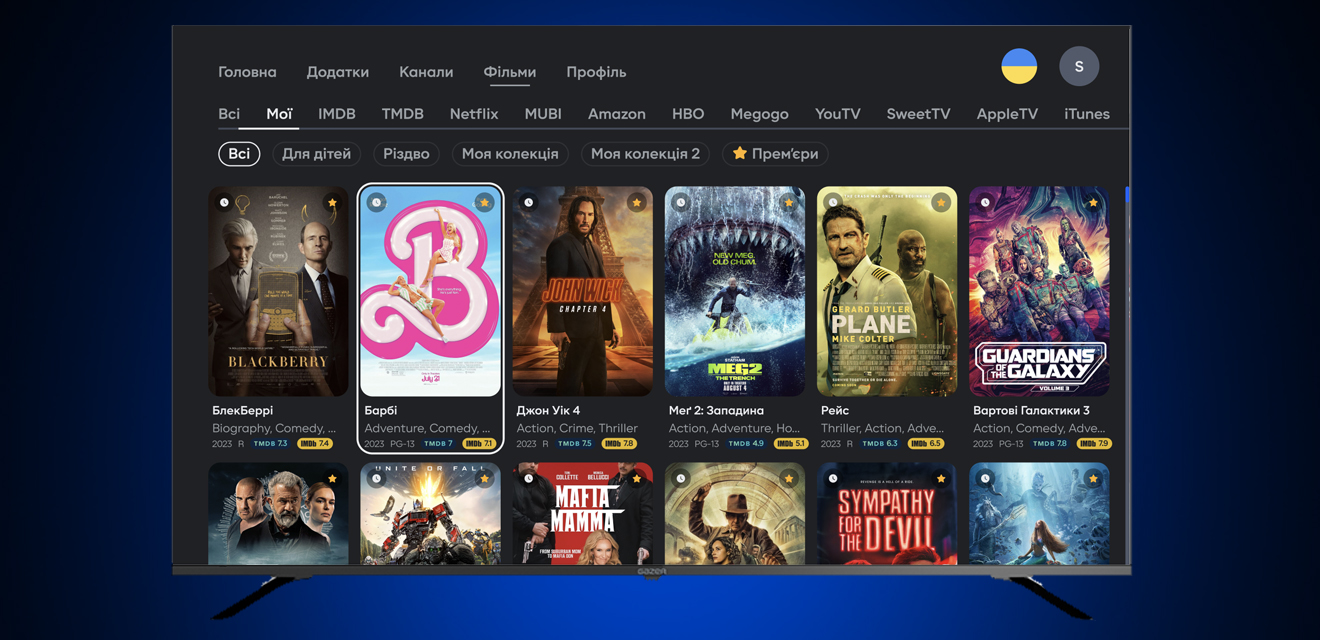Open the Plane movie poster
The image size is (1320, 640).
pyautogui.click(x=887, y=291)
